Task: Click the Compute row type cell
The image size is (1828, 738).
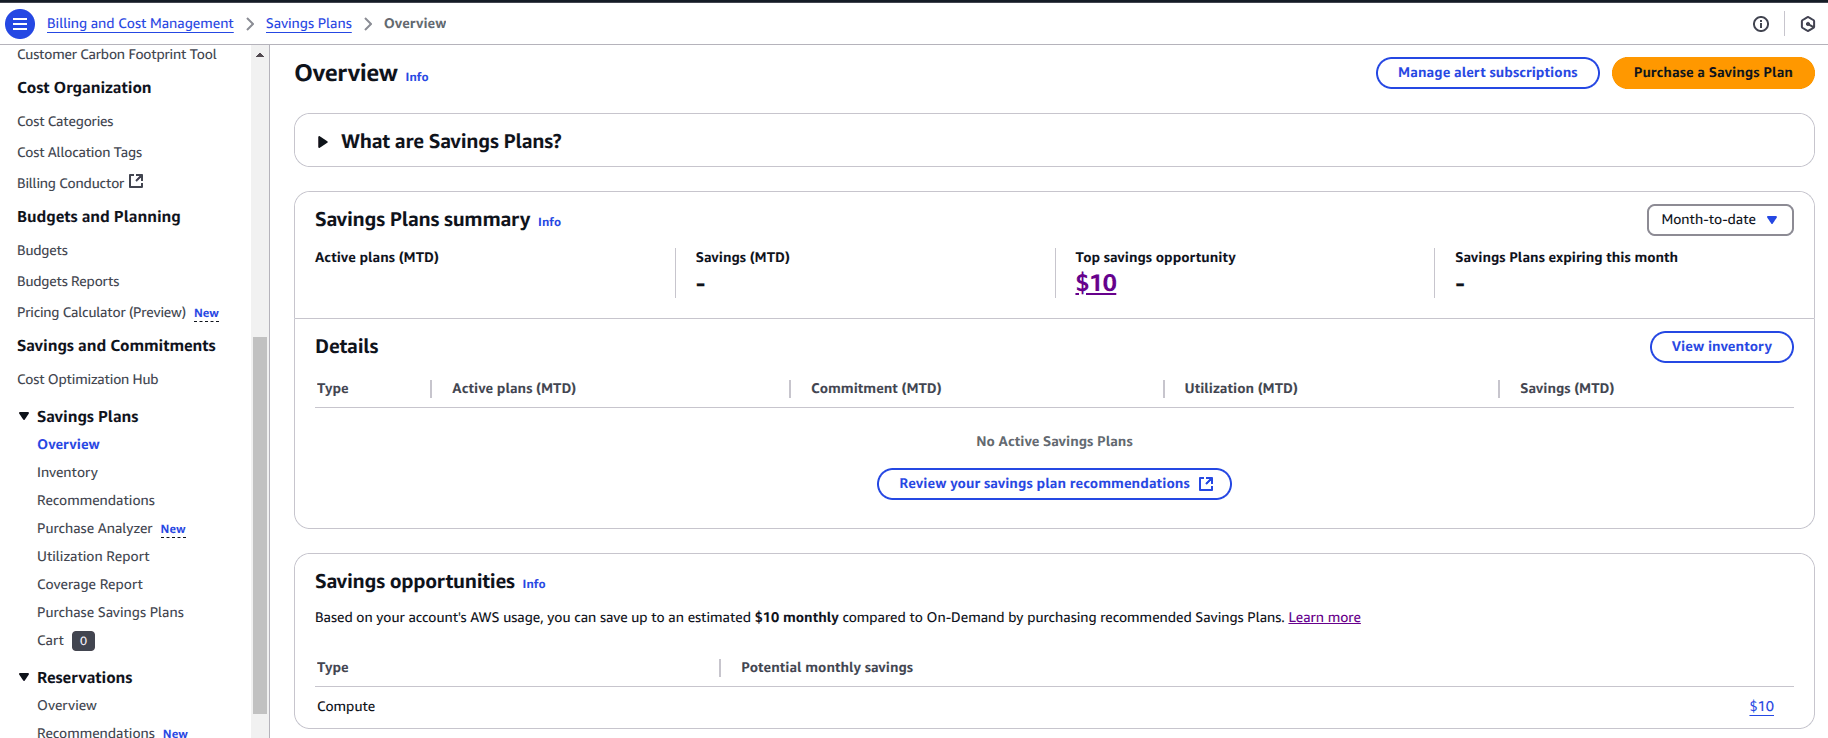Action: [x=346, y=707]
